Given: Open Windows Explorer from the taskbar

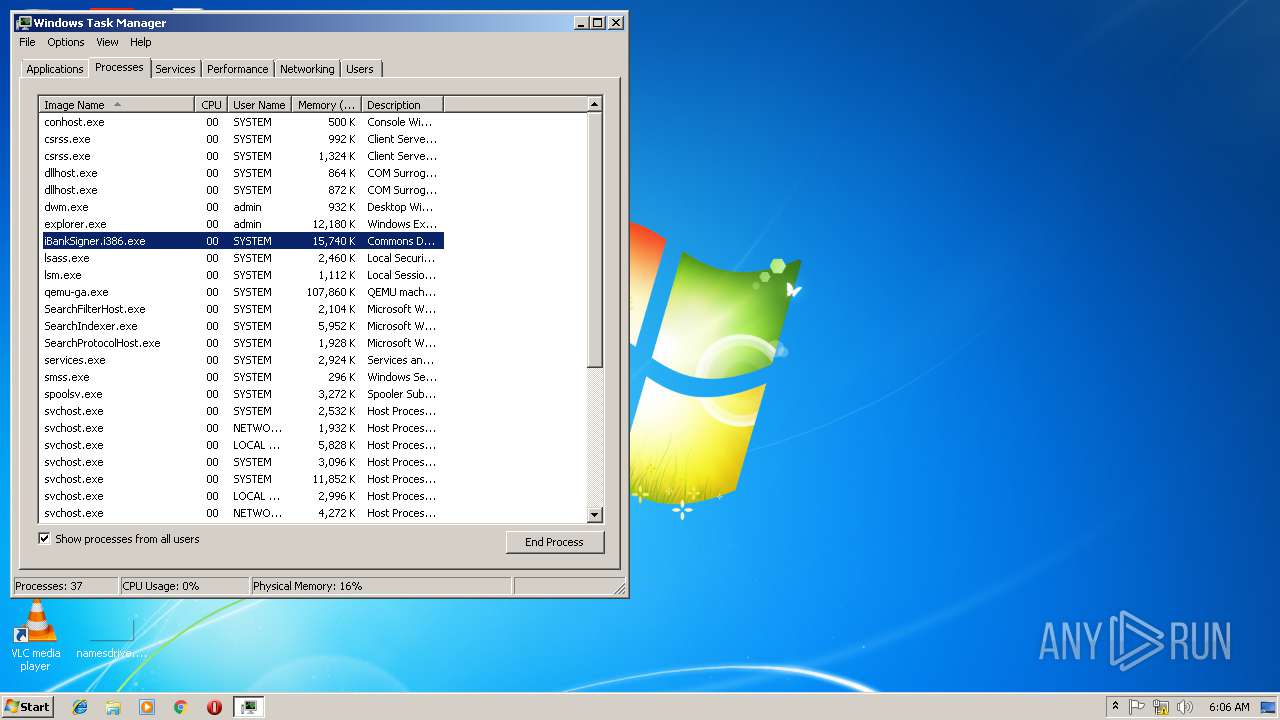Looking at the screenshot, I should (x=113, y=707).
